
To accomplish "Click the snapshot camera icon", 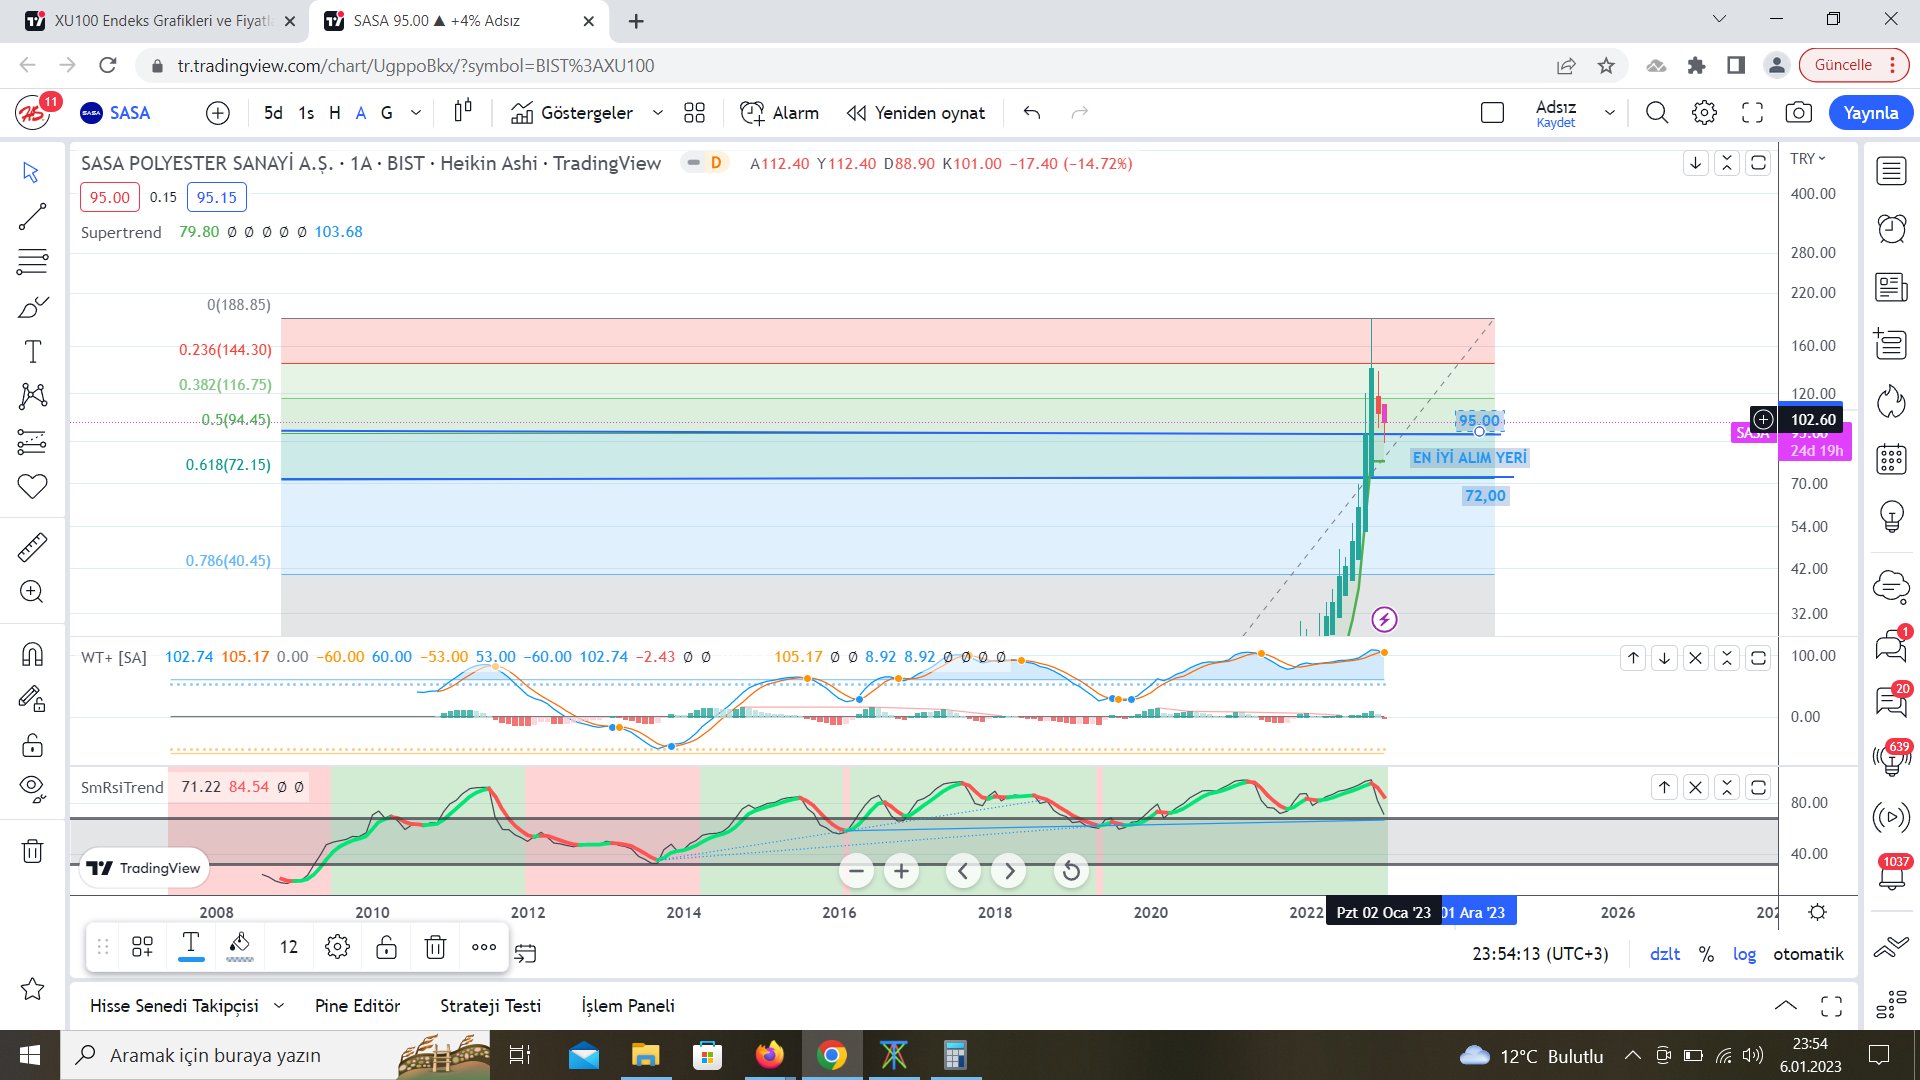I will (x=1798, y=113).
